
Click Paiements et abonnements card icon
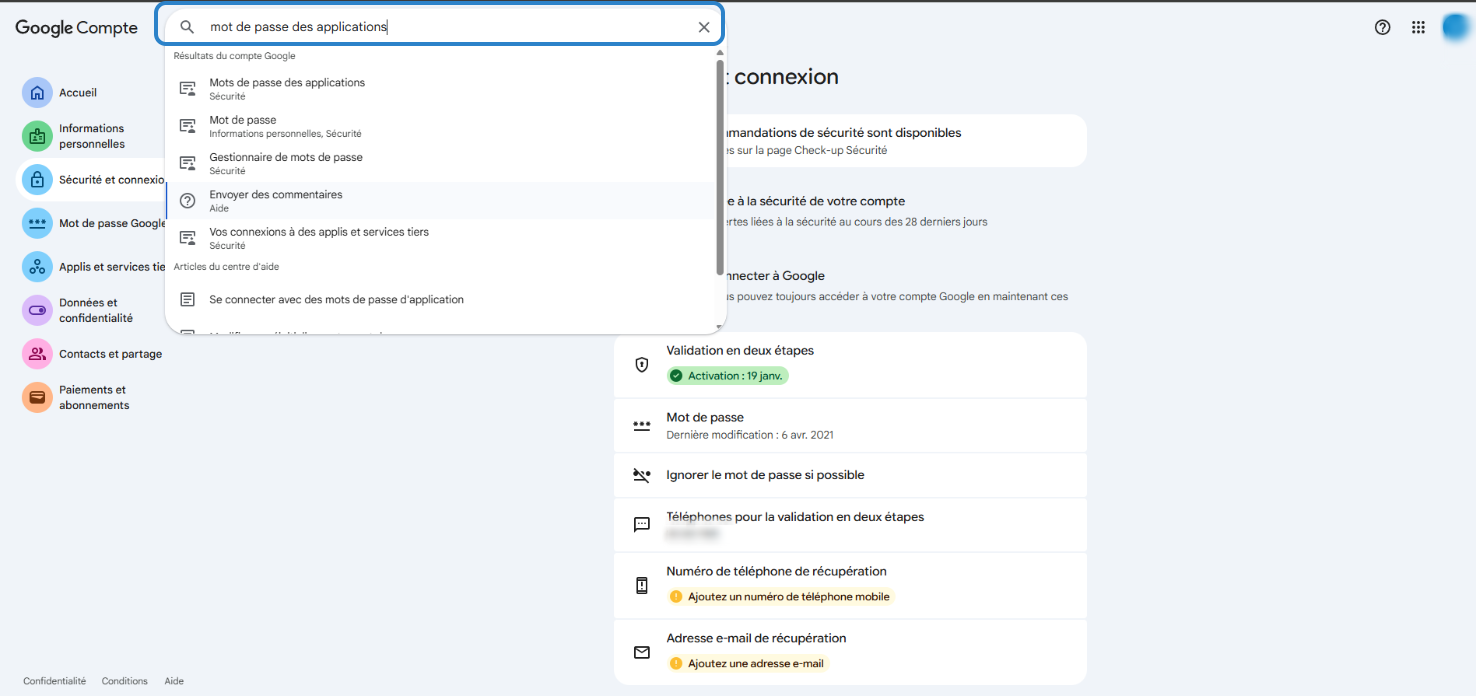tap(37, 397)
